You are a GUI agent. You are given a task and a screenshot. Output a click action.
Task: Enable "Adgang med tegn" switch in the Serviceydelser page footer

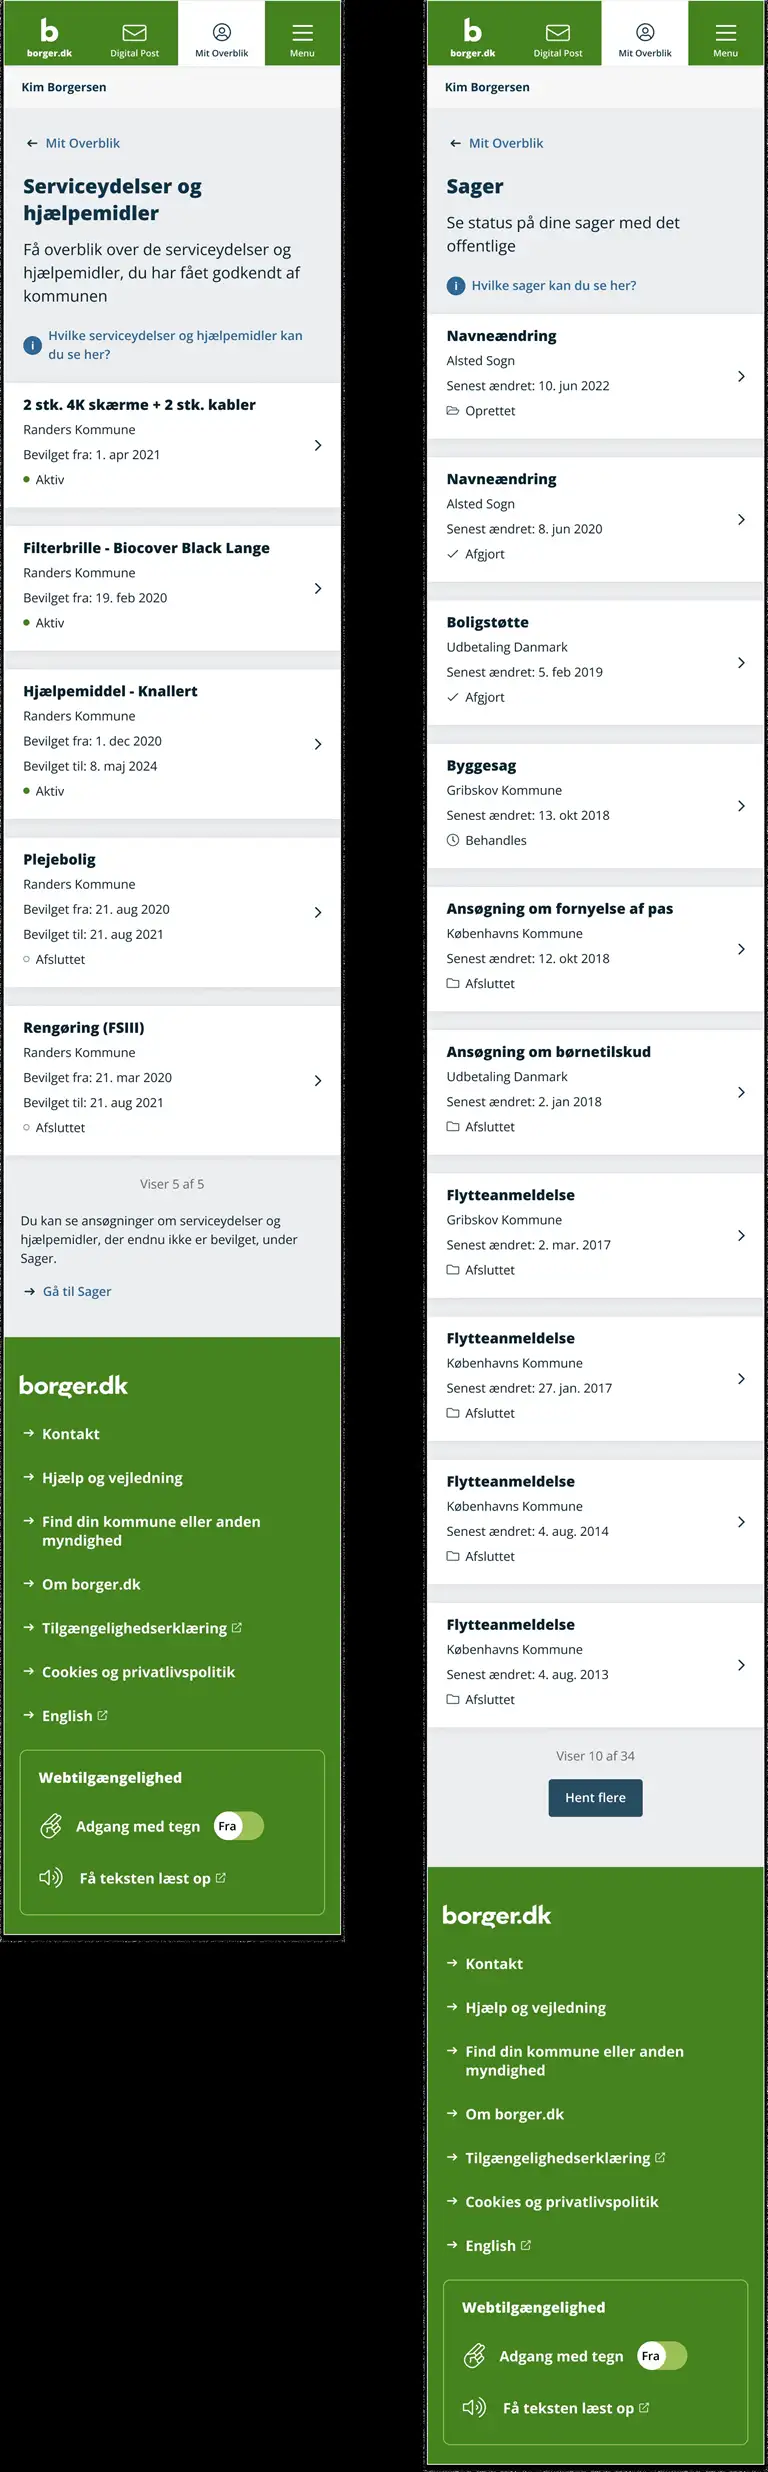tap(239, 1826)
